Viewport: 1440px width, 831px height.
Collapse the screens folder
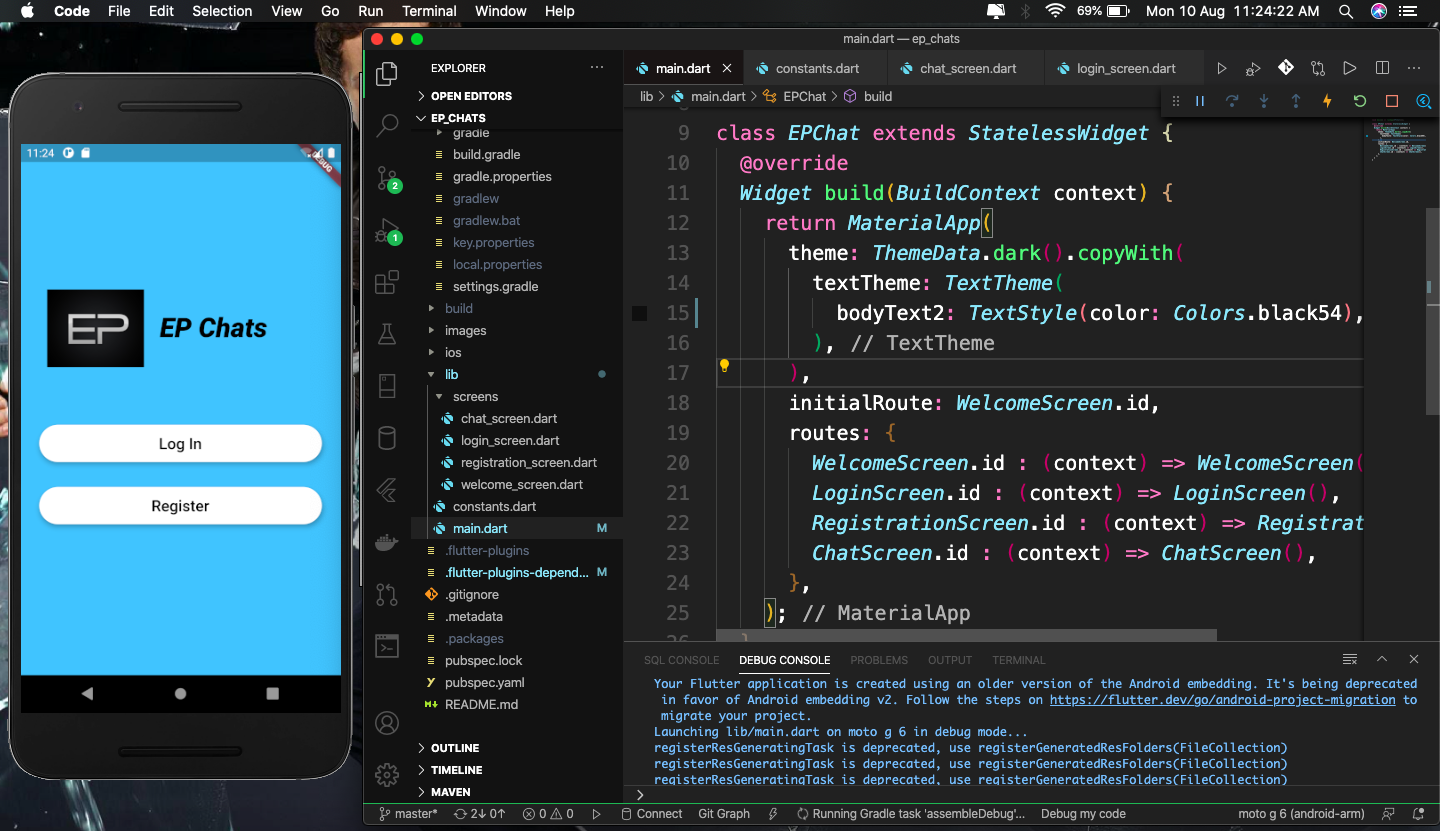pyautogui.click(x=475, y=396)
